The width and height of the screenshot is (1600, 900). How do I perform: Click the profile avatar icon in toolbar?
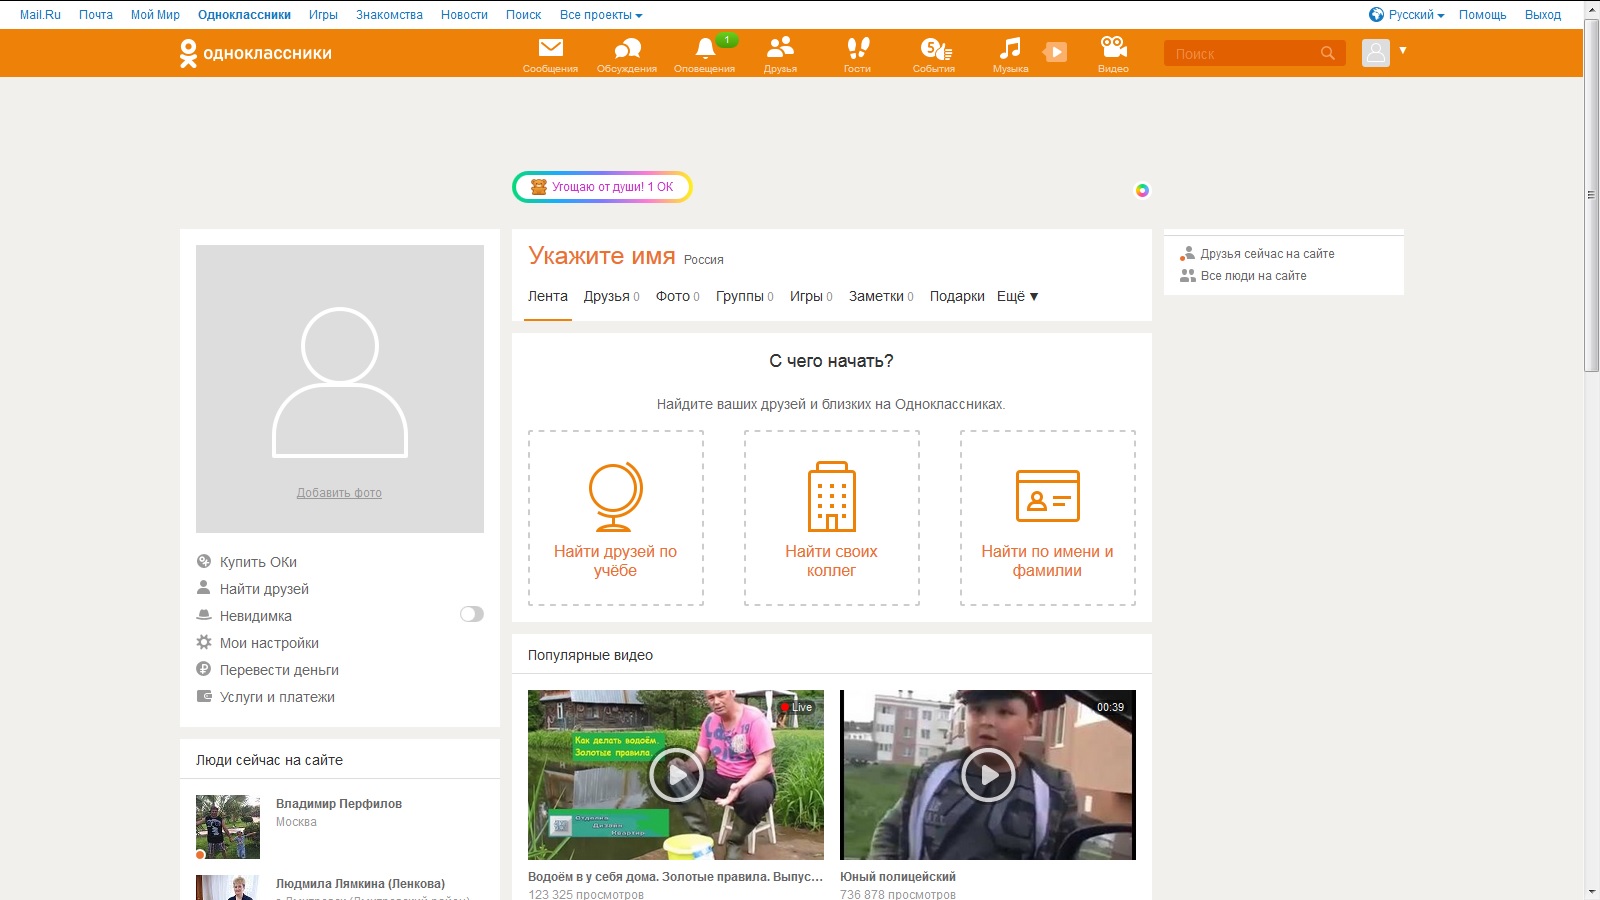point(1376,53)
